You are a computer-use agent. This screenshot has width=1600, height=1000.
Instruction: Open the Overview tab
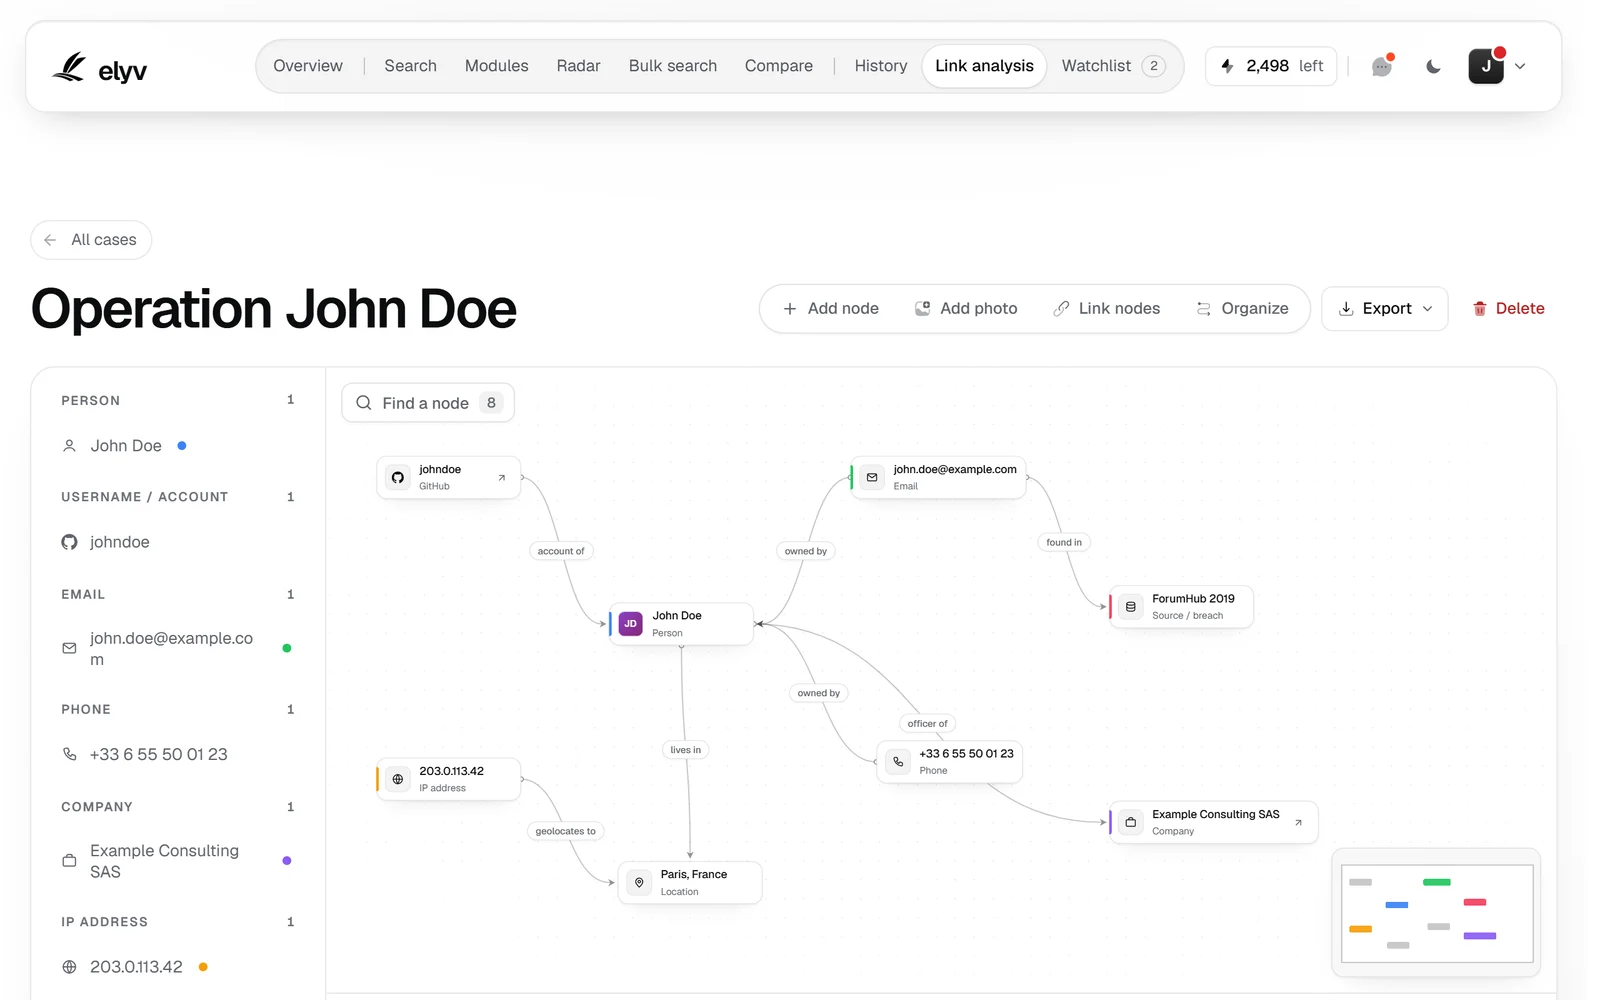[308, 66]
